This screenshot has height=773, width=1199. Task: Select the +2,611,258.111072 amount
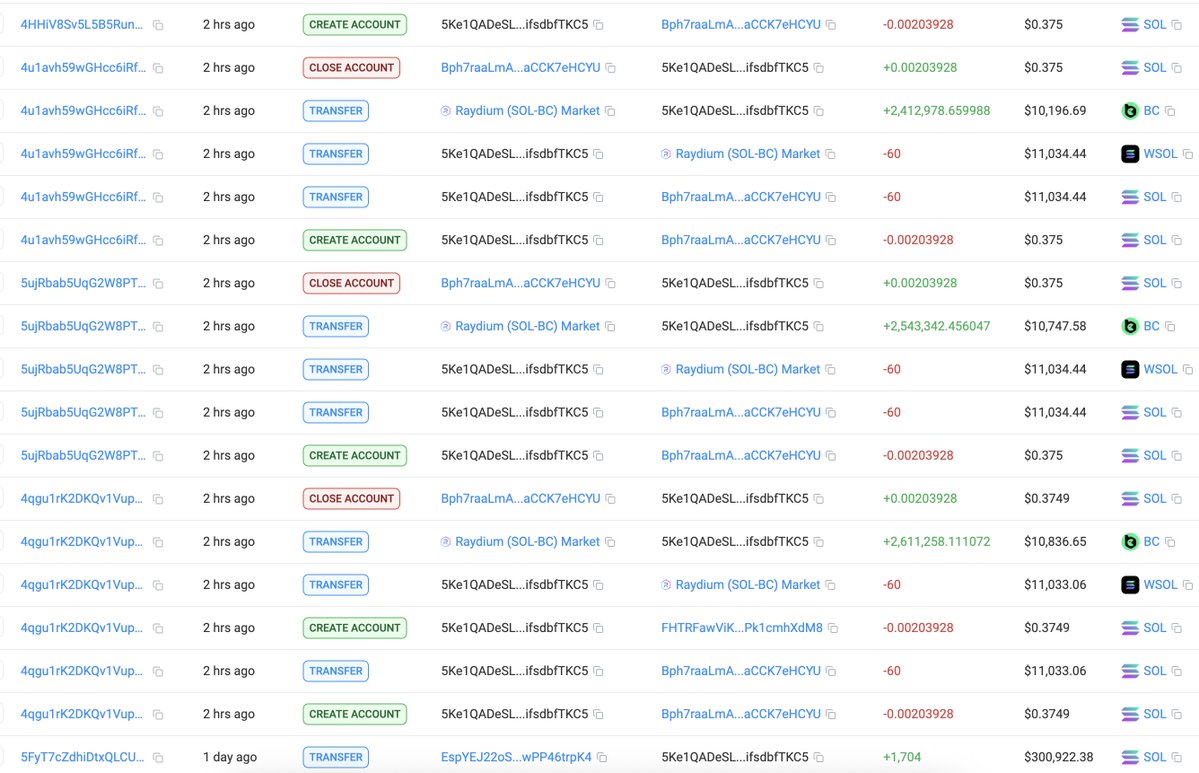coord(936,541)
